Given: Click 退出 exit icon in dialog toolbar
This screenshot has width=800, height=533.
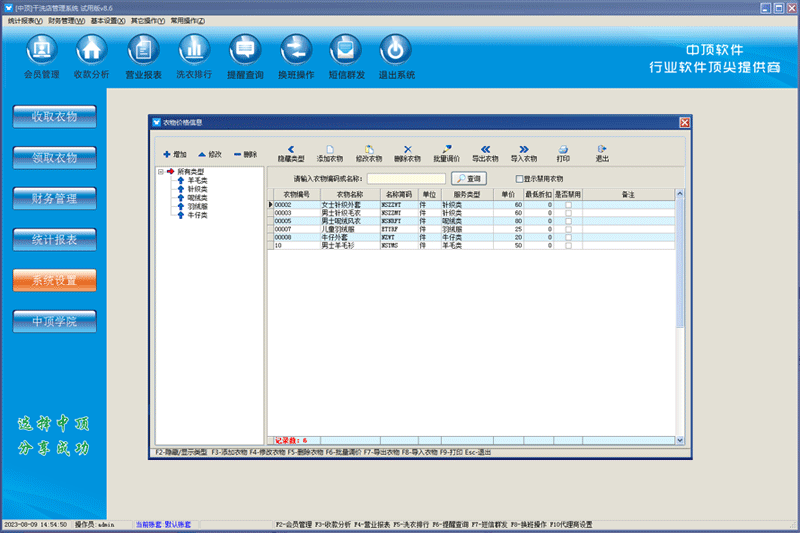Looking at the screenshot, I should [602, 149].
